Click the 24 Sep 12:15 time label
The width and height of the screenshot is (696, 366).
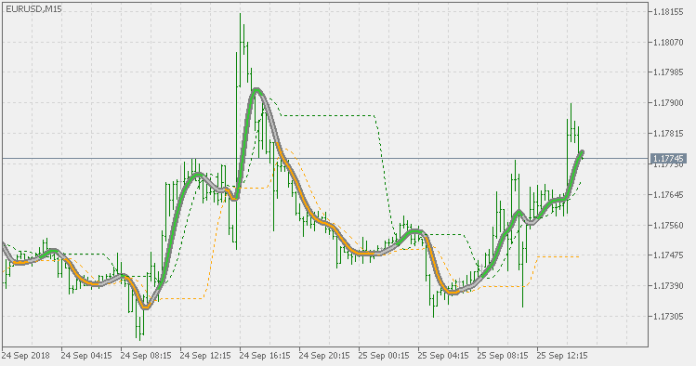pos(206,356)
